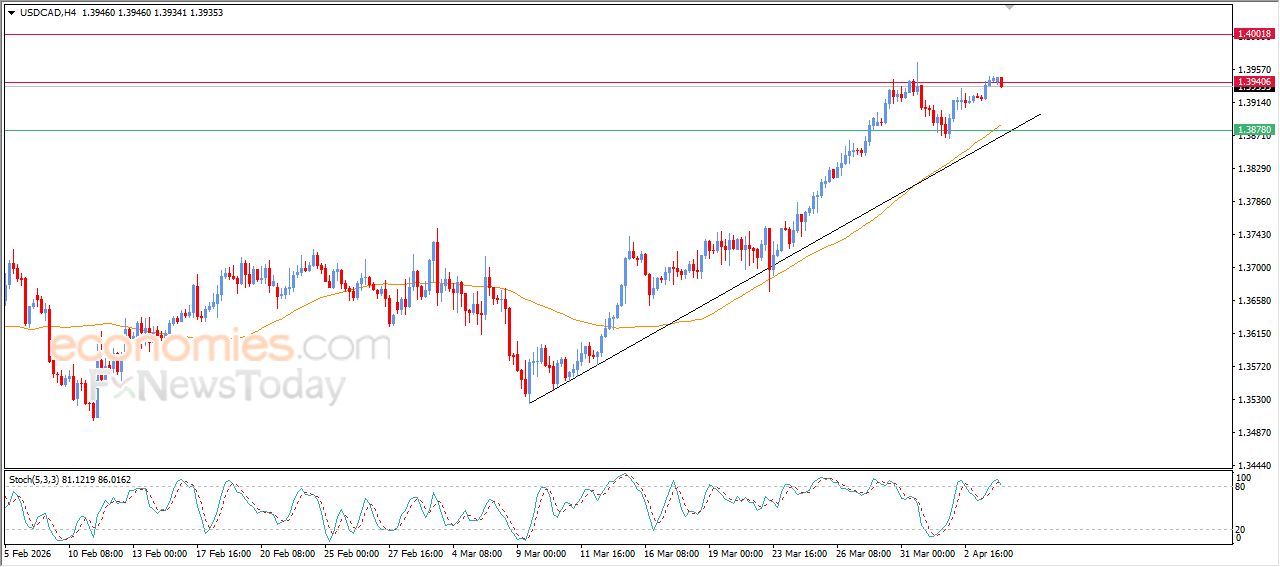Click the 5 Feb 2026 date label
The image size is (1280, 567).
29,553
